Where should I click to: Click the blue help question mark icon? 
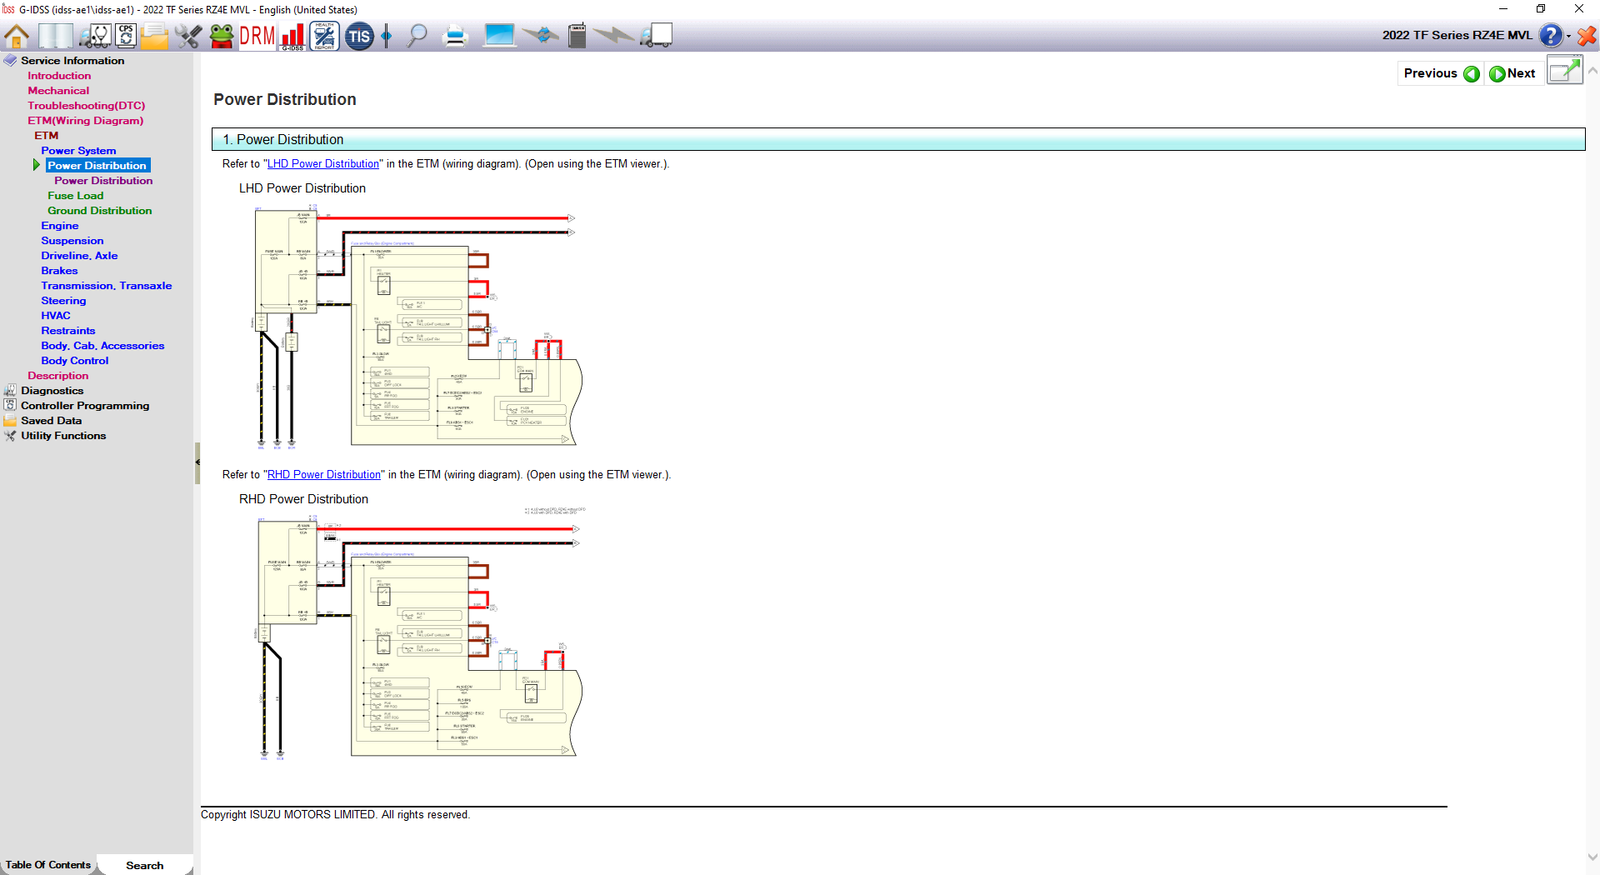tap(1551, 35)
